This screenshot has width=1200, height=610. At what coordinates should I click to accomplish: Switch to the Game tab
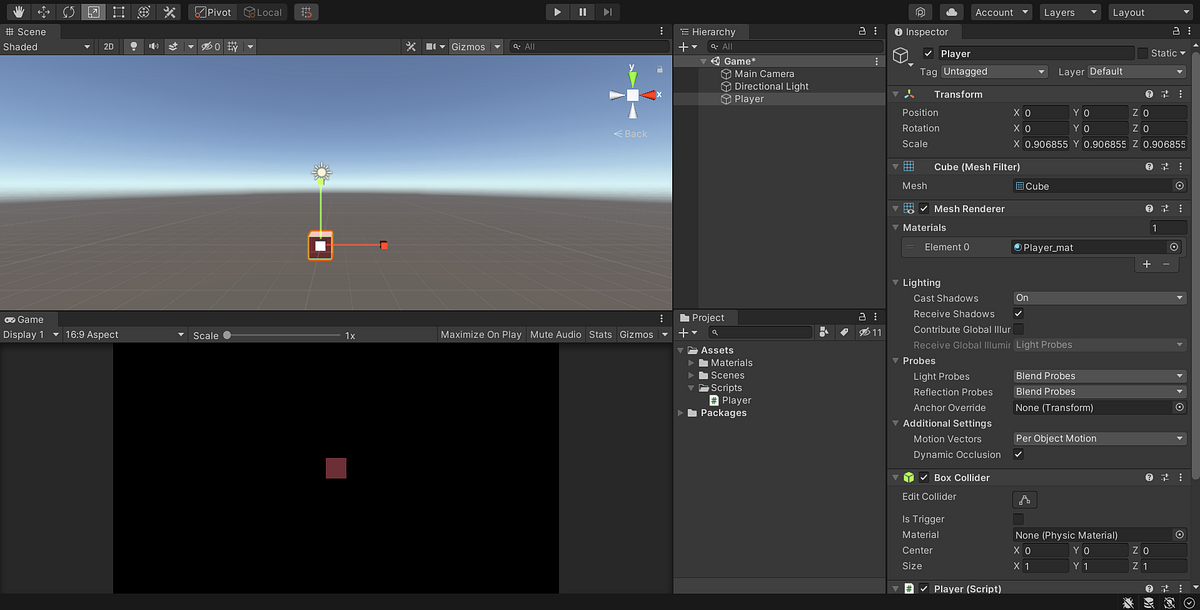[x=27, y=319]
